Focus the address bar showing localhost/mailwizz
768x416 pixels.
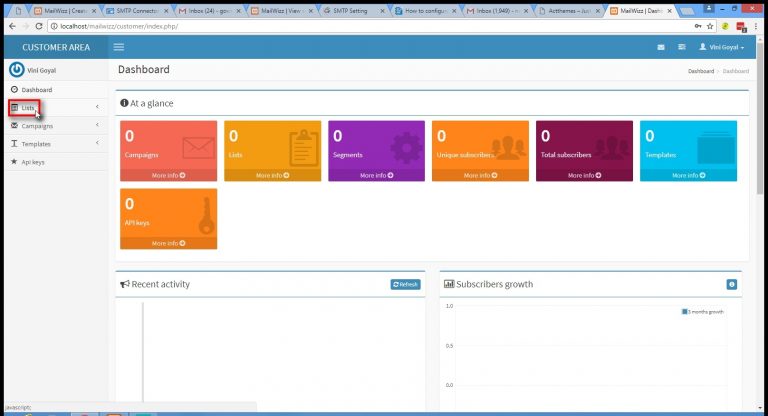click(x=370, y=26)
